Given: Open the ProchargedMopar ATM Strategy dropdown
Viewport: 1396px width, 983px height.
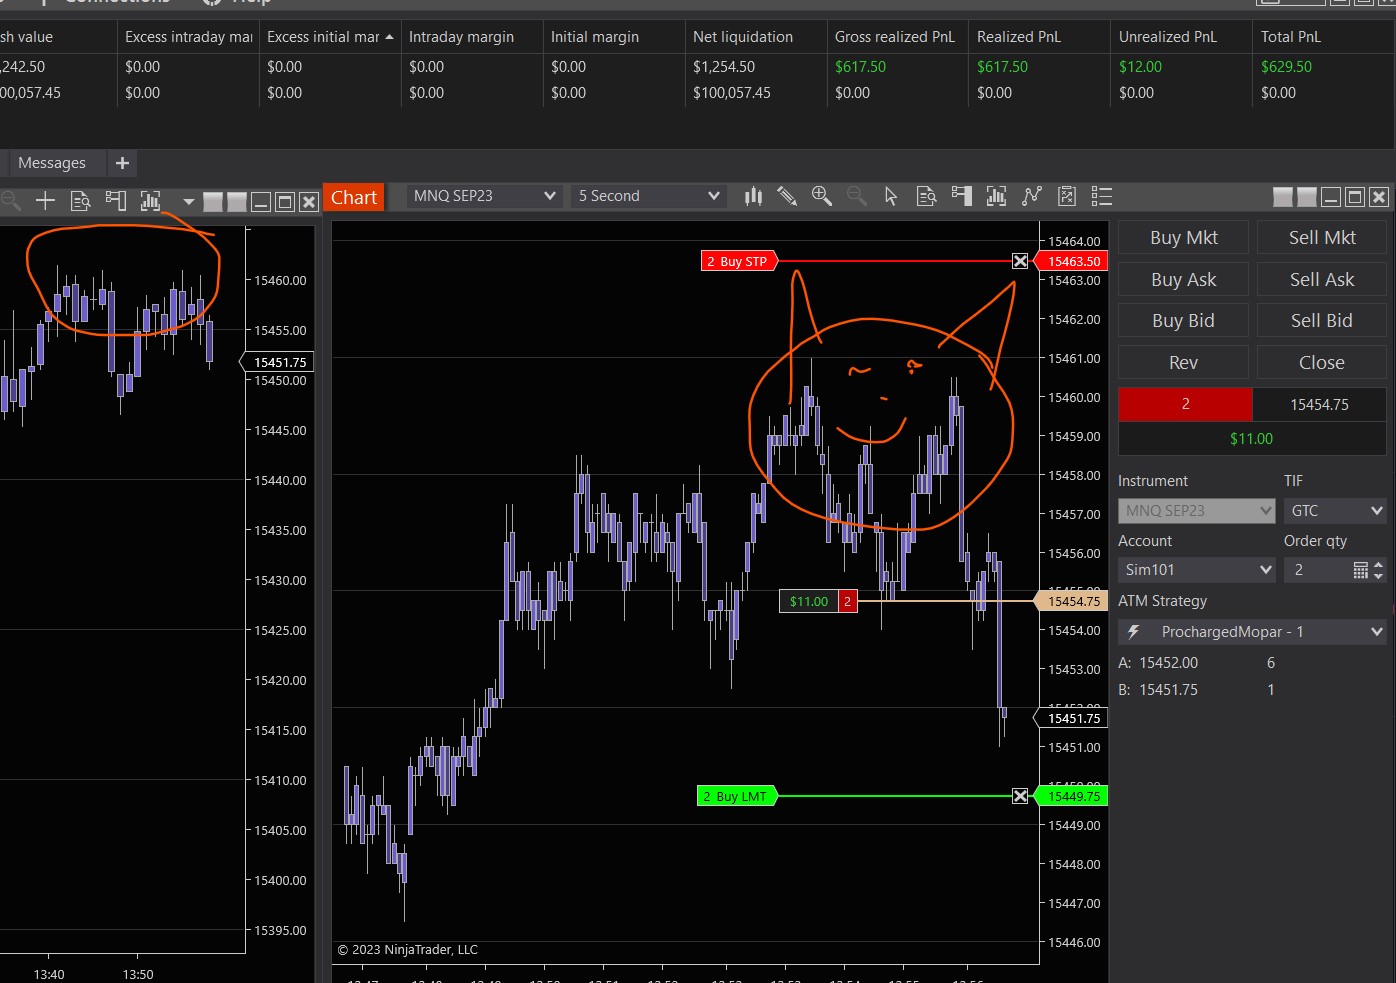Looking at the screenshot, I should [x=1252, y=632].
